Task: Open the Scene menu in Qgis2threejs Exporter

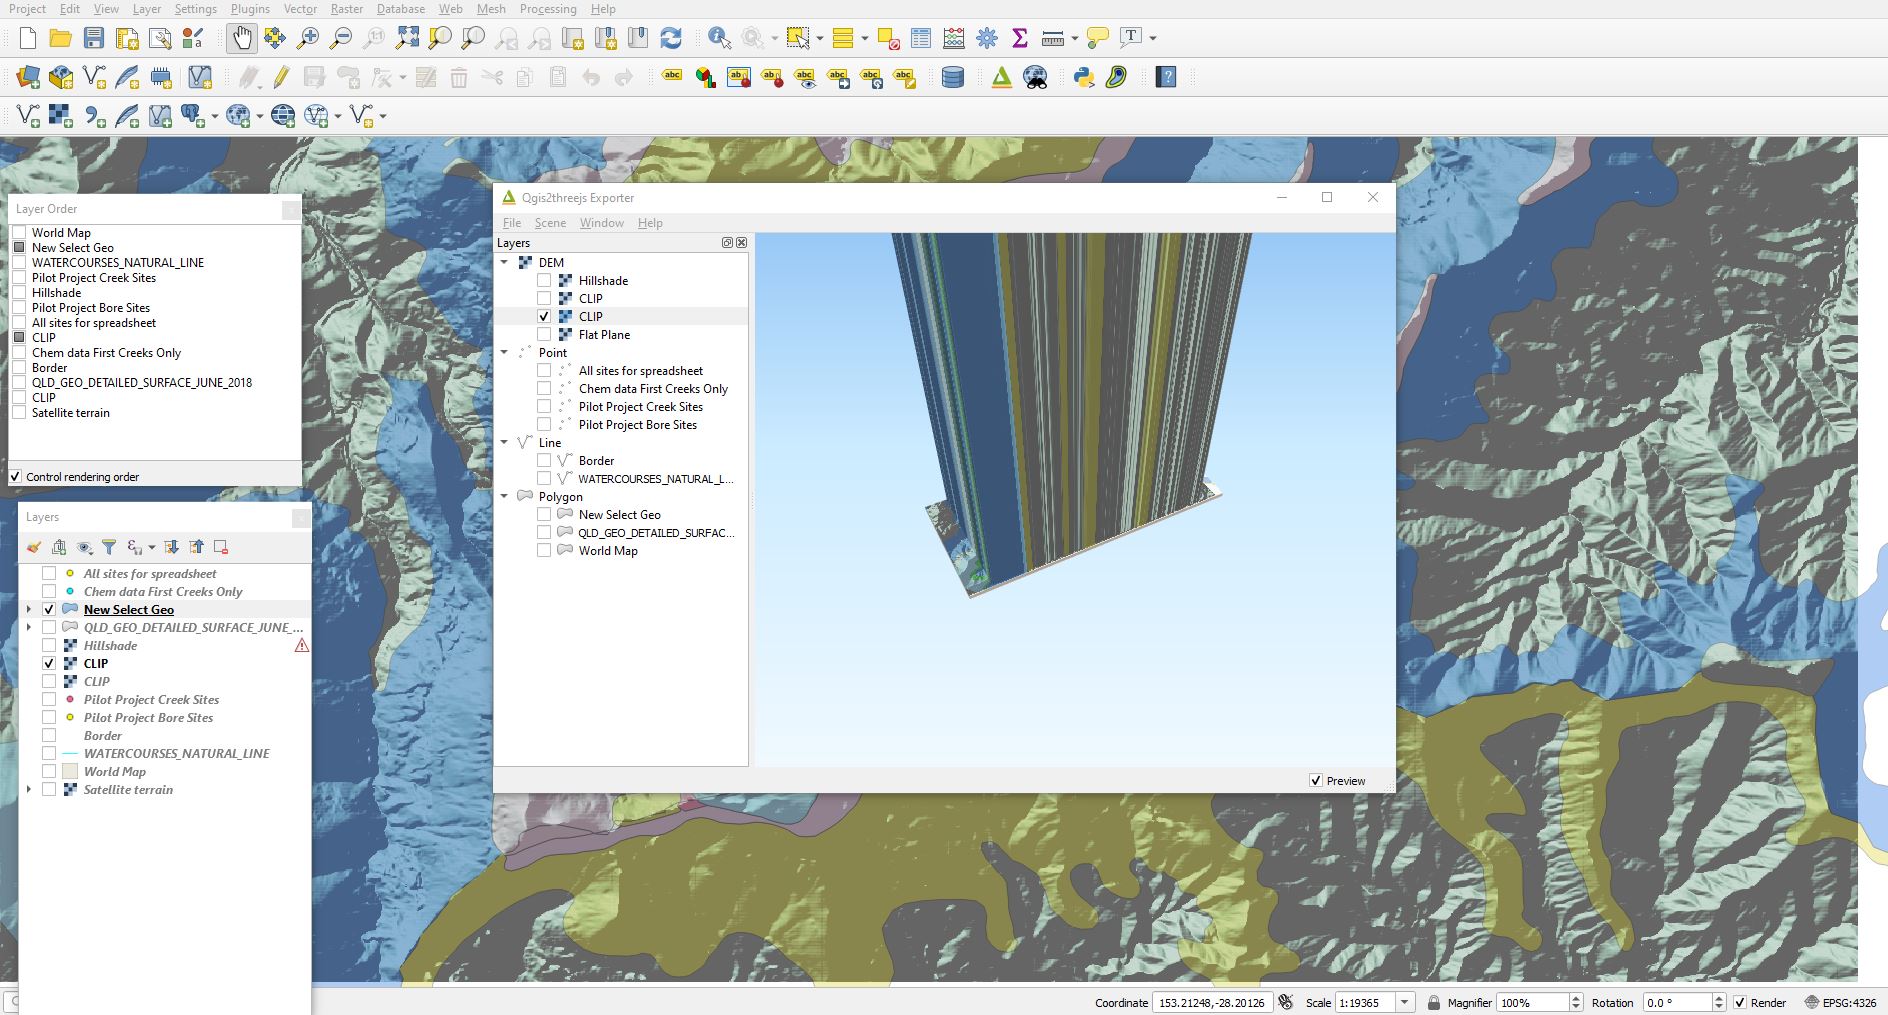Action: (x=550, y=222)
